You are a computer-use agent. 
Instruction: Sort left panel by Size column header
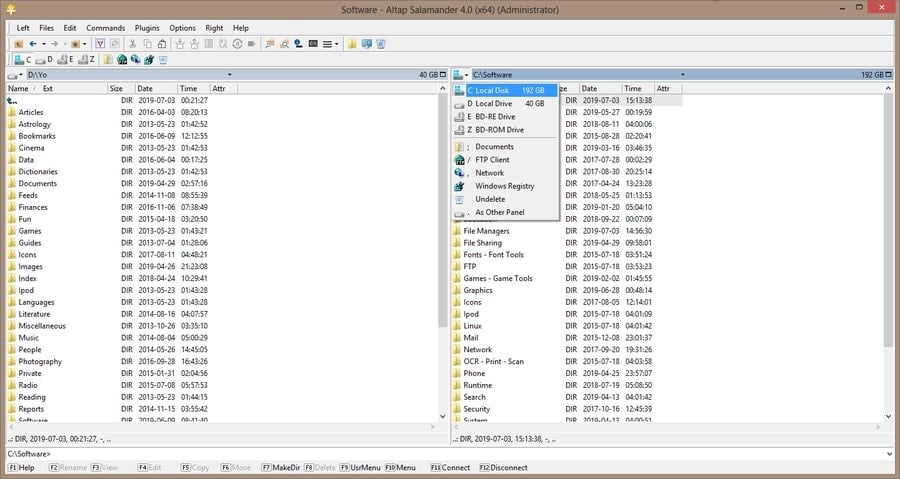click(121, 88)
